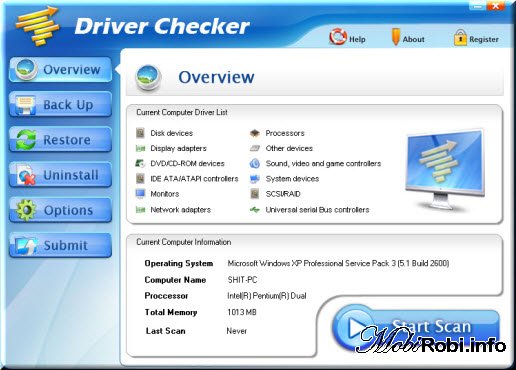The height and width of the screenshot is (370, 516).
Task: Close the Driver Checker window
Action: pyautogui.click(x=496, y=5)
